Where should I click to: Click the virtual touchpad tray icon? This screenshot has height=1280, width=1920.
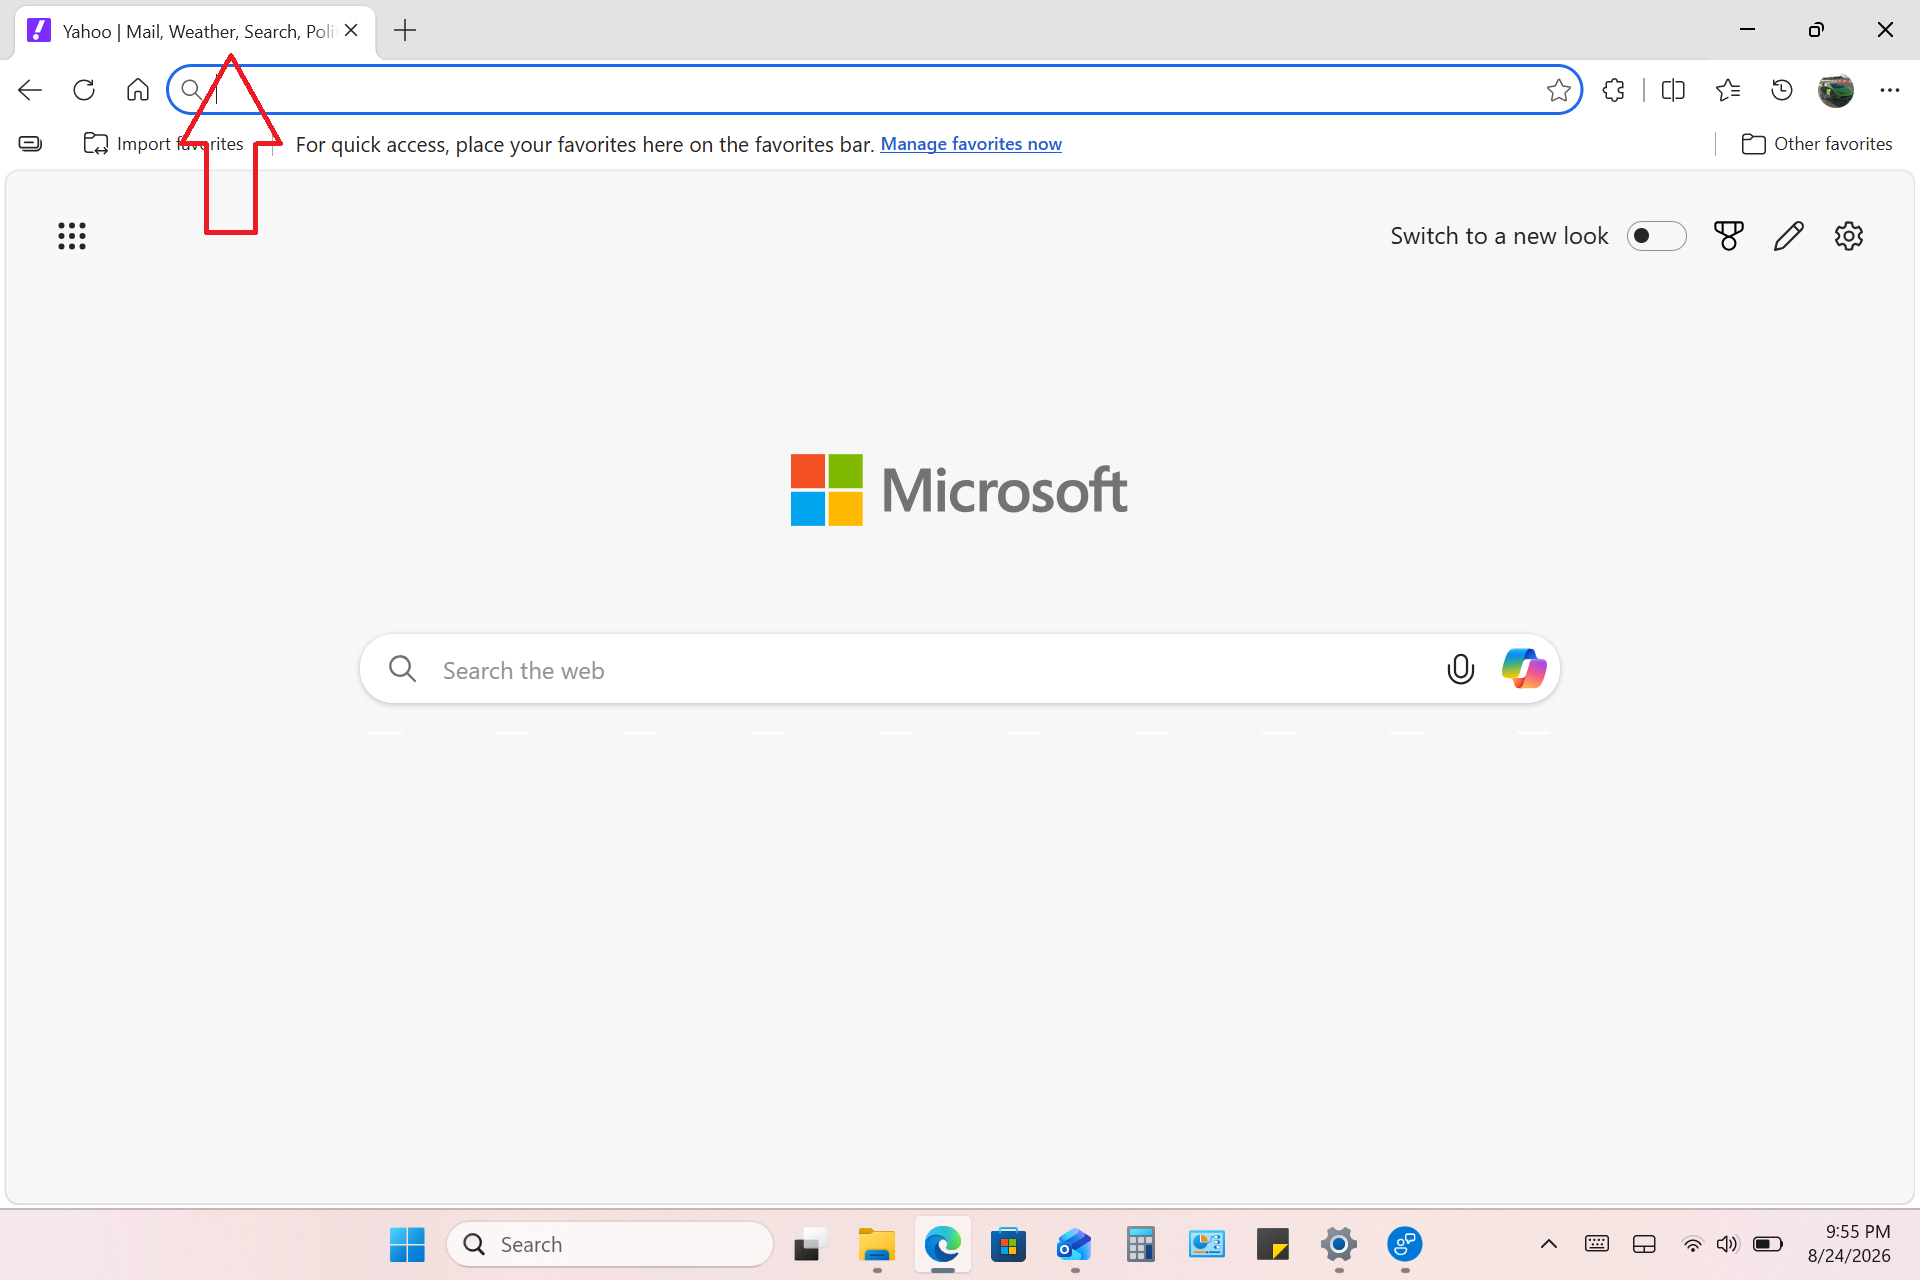1644,1245
